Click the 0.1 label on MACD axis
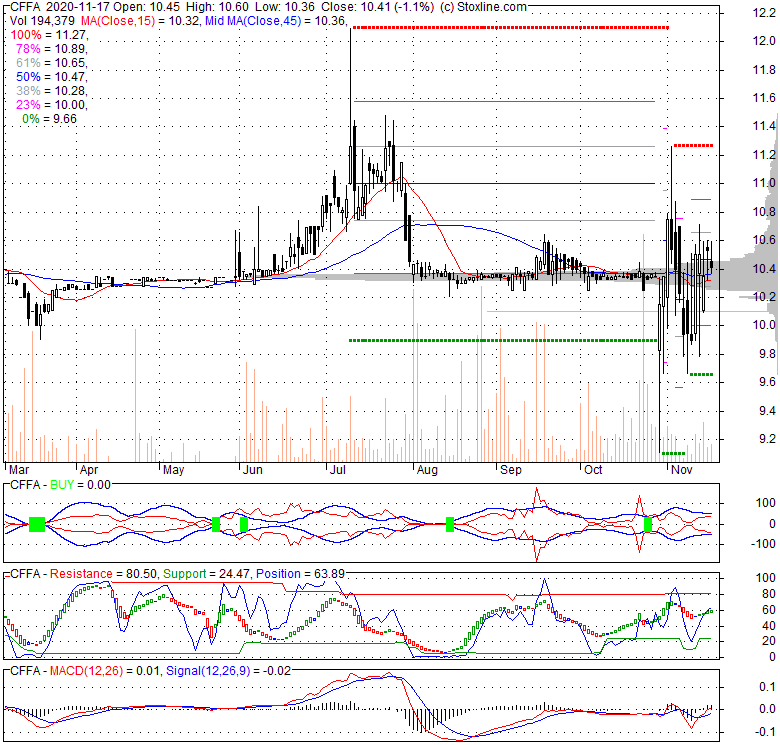The height and width of the screenshot is (745, 780). [x=767, y=687]
